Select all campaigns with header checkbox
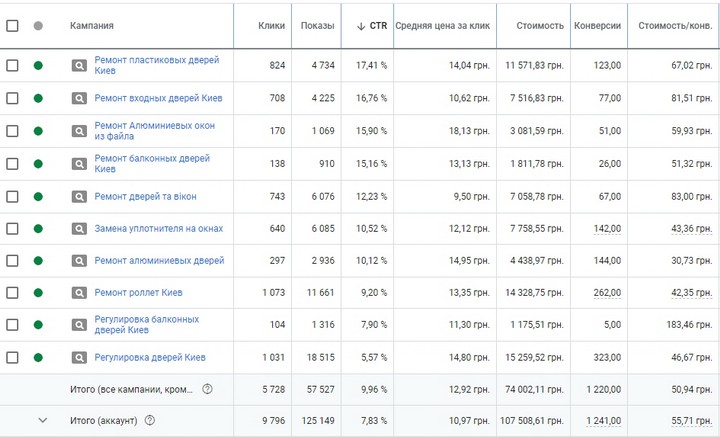This screenshot has width=720, height=437. point(12,26)
